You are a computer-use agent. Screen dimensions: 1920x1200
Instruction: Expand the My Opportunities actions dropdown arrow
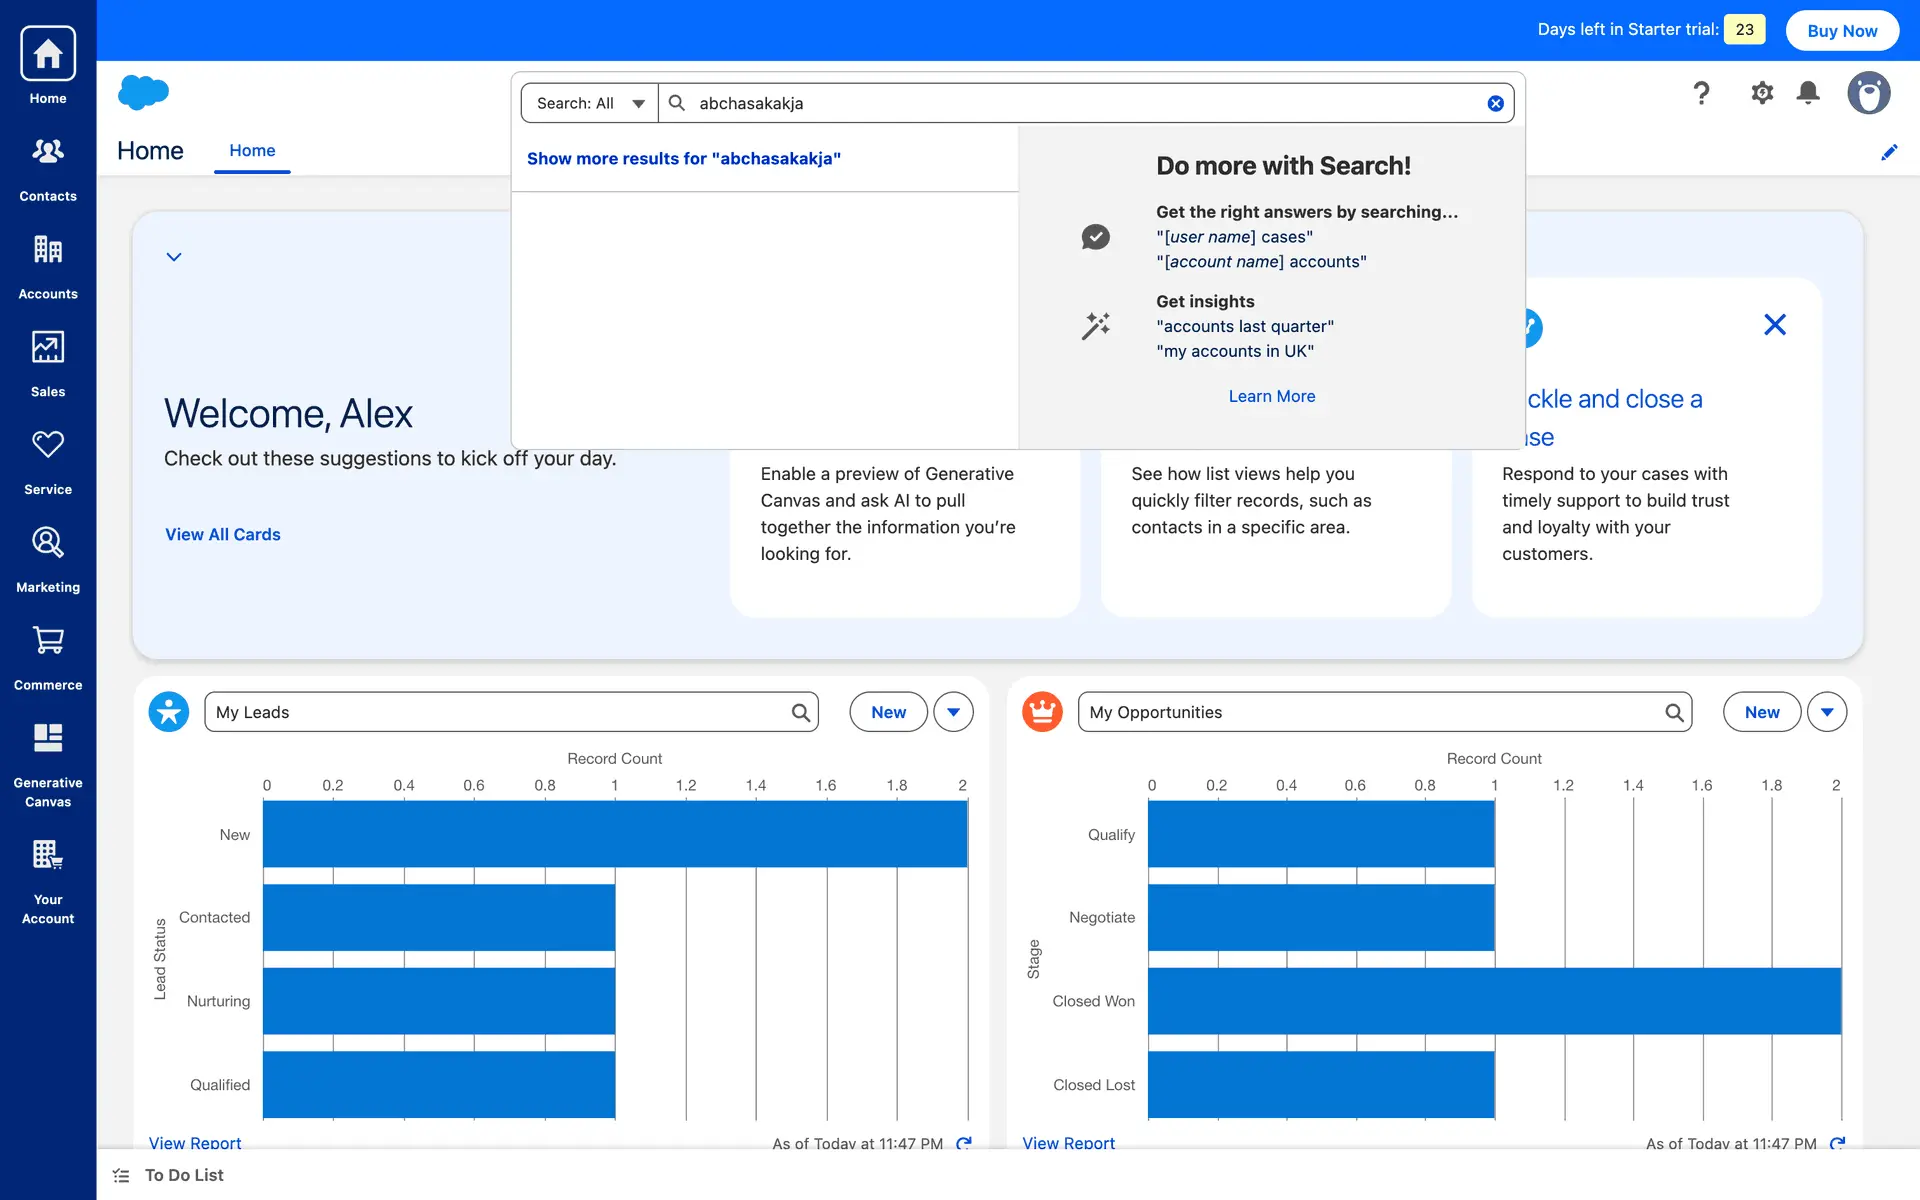pyautogui.click(x=1827, y=712)
